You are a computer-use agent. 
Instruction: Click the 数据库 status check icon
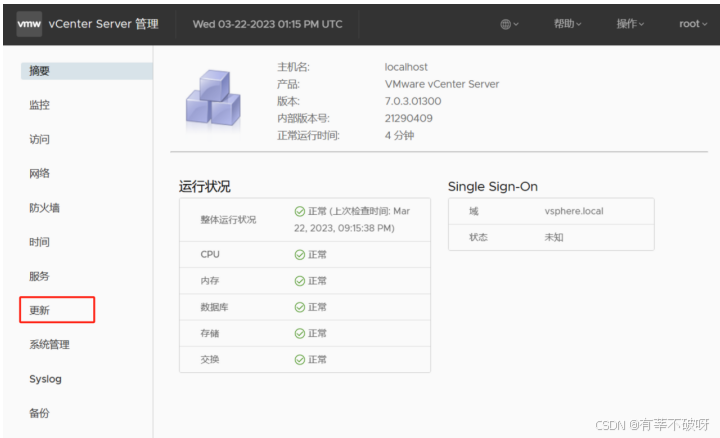(300, 307)
